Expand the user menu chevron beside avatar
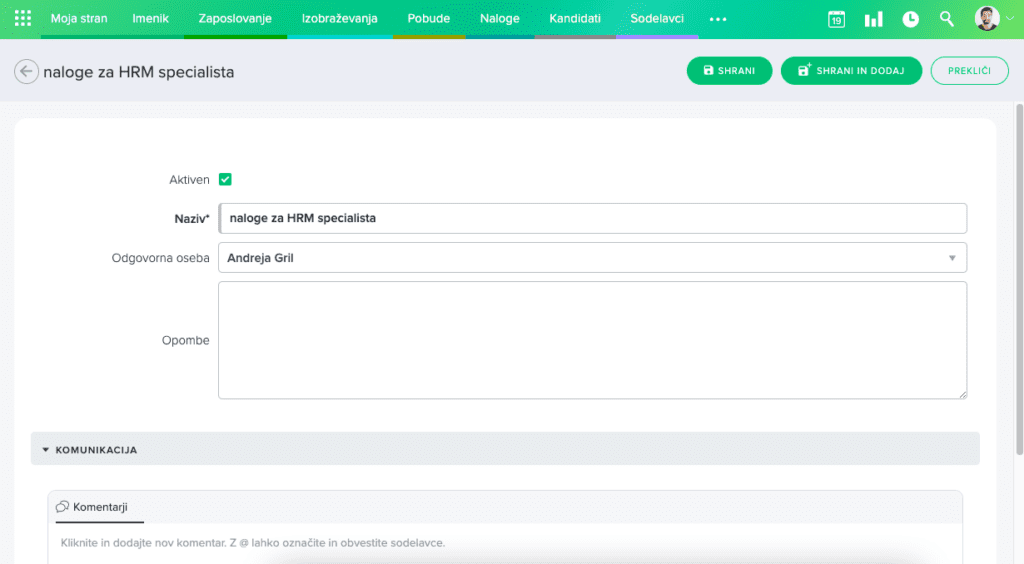The image size is (1024, 564). click(1009, 19)
